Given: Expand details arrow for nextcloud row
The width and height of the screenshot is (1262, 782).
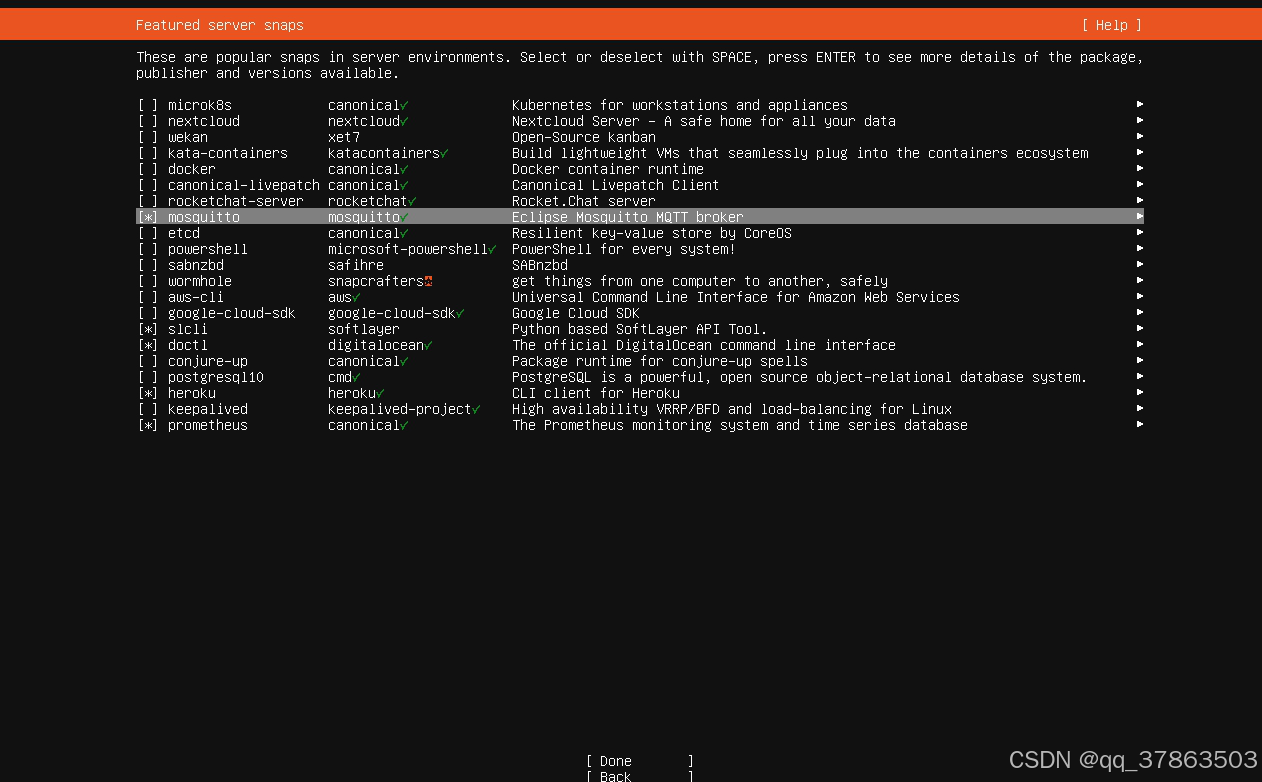Looking at the screenshot, I should point(1140,120).
